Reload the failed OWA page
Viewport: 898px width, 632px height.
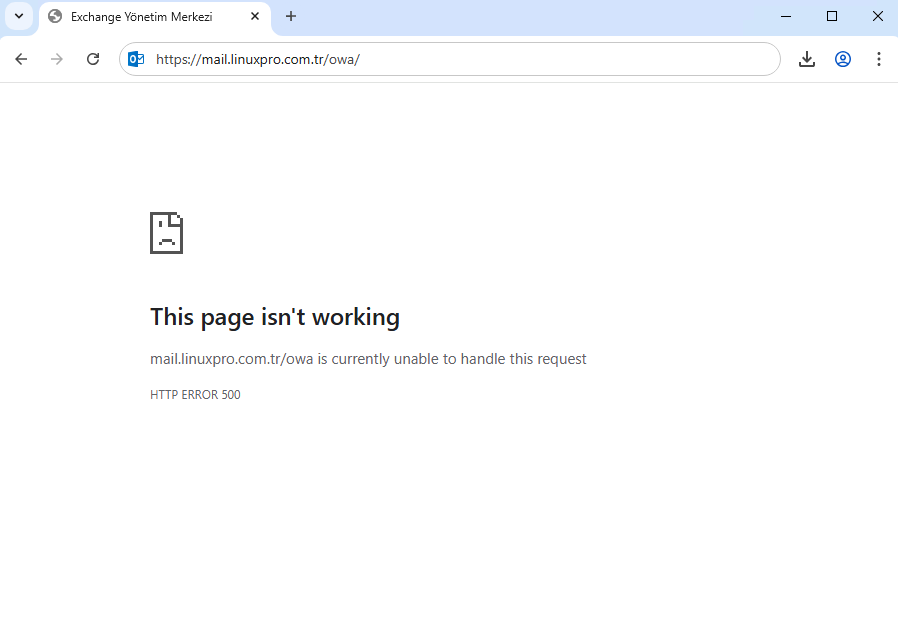click(x=93, y=59)
